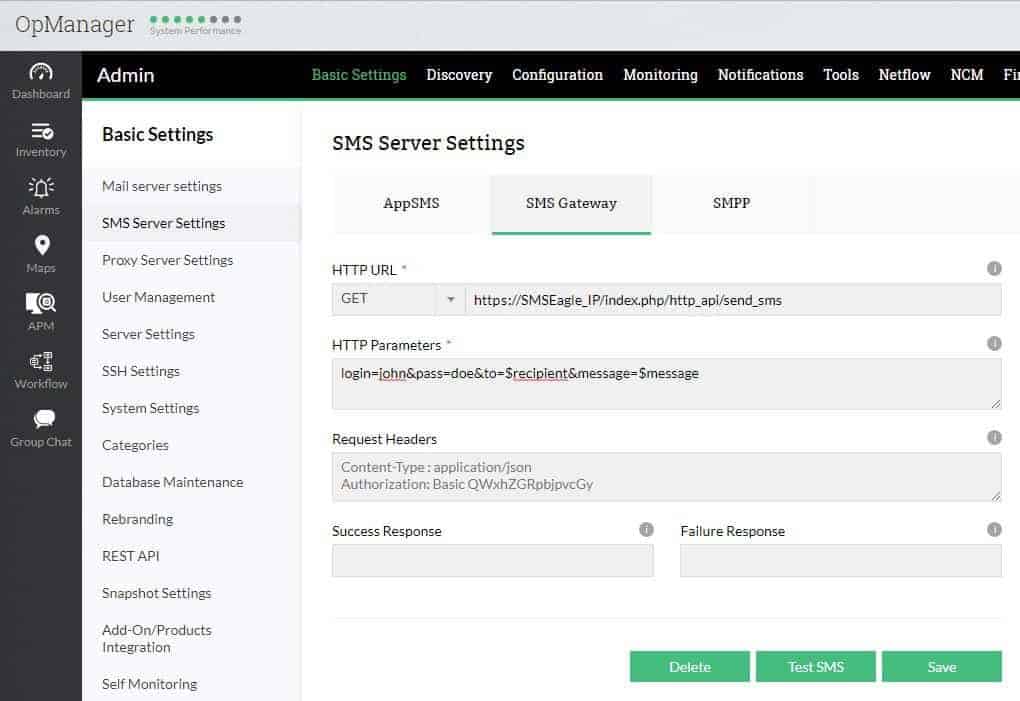The height and width of the screenshot is (701, 1020).
Task: Click the Admin heading text
Action: coord(126,75)
